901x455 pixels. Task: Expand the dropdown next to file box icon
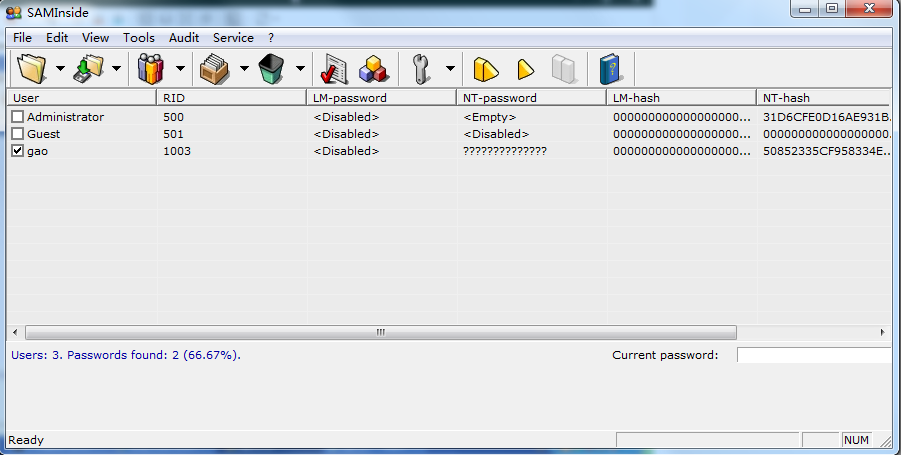click(x=244, y=68)
